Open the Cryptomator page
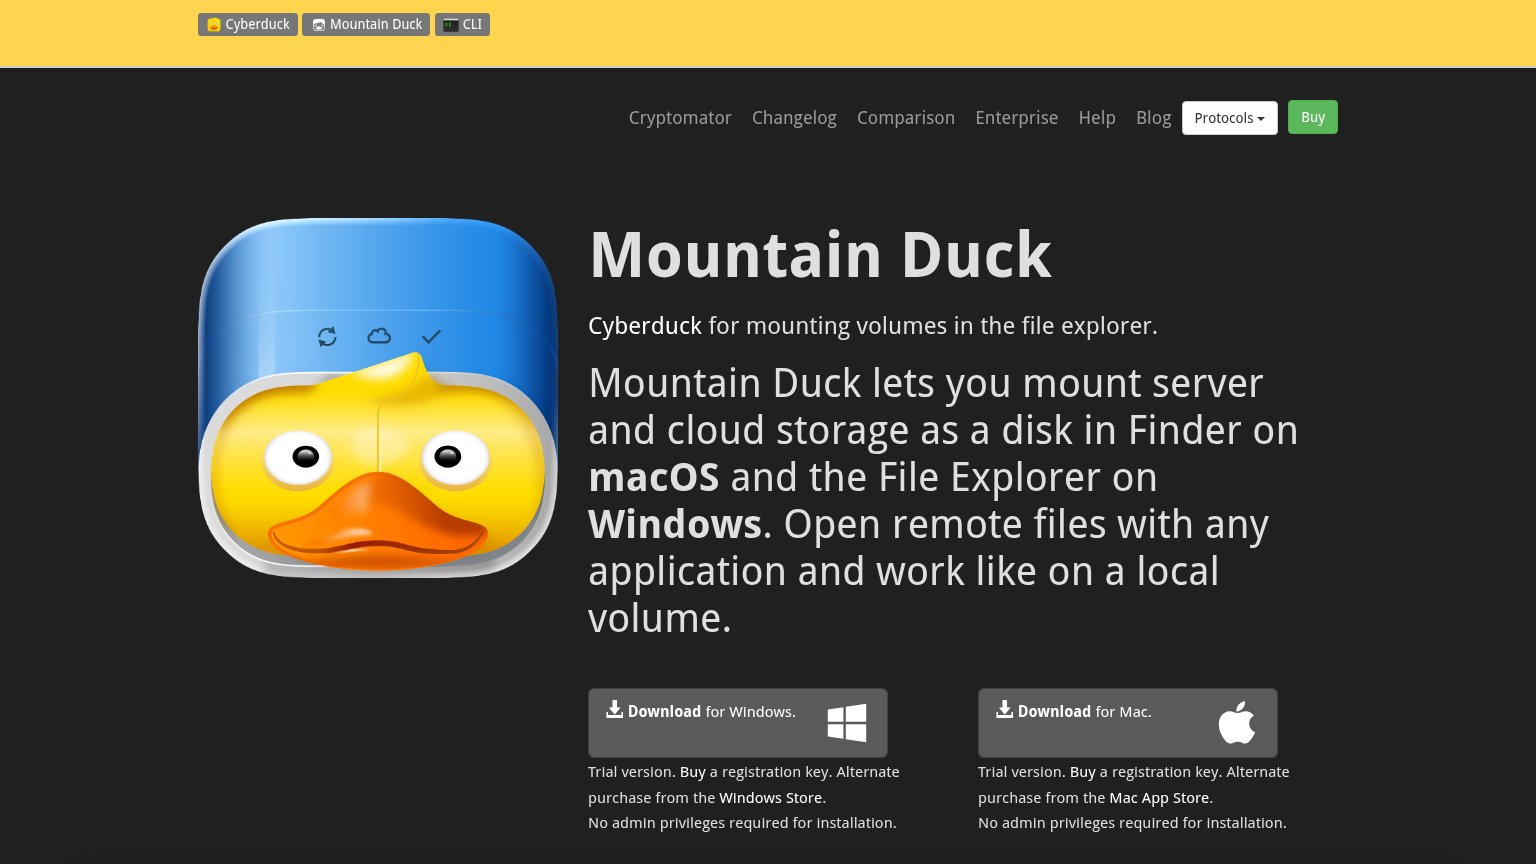 (x=680, y=118)
